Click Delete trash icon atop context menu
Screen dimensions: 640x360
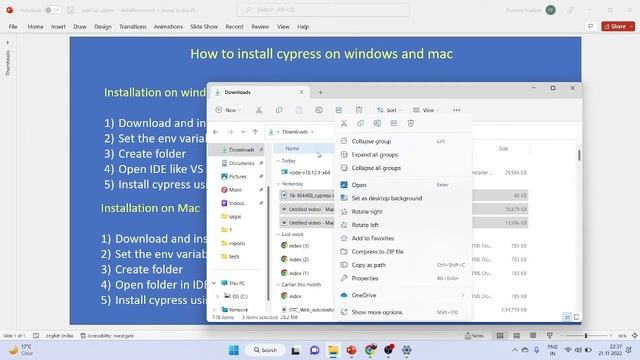(x=411, y=123)
